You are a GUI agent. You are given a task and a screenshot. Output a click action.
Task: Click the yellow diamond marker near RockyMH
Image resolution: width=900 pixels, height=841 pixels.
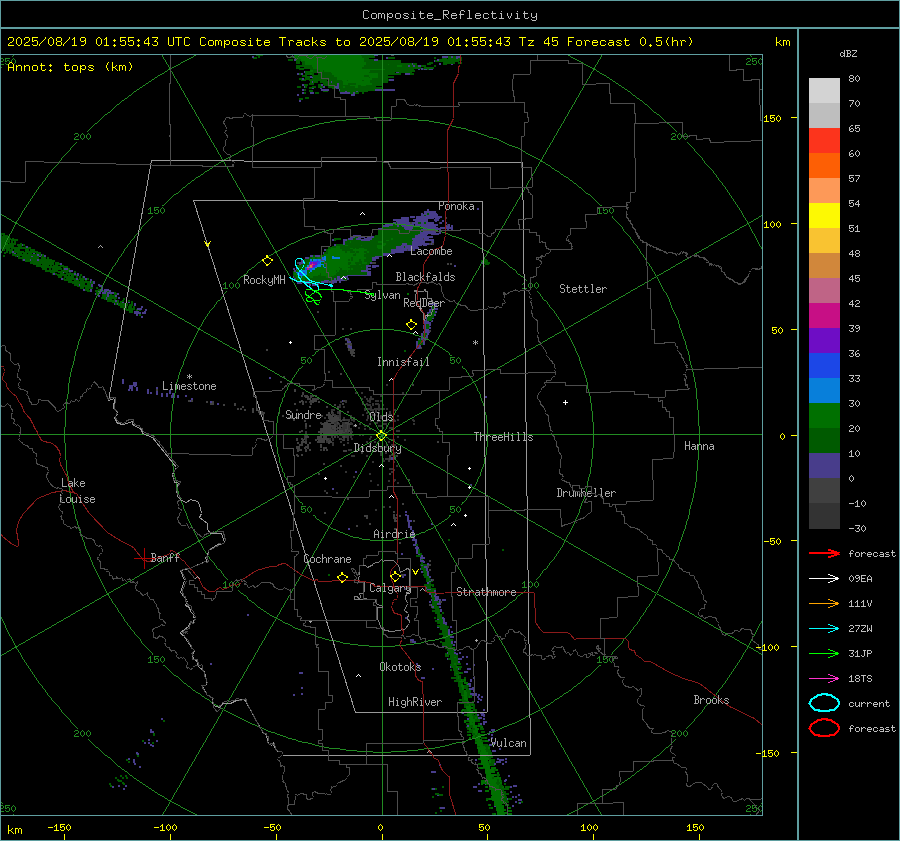tap(267, 261)
